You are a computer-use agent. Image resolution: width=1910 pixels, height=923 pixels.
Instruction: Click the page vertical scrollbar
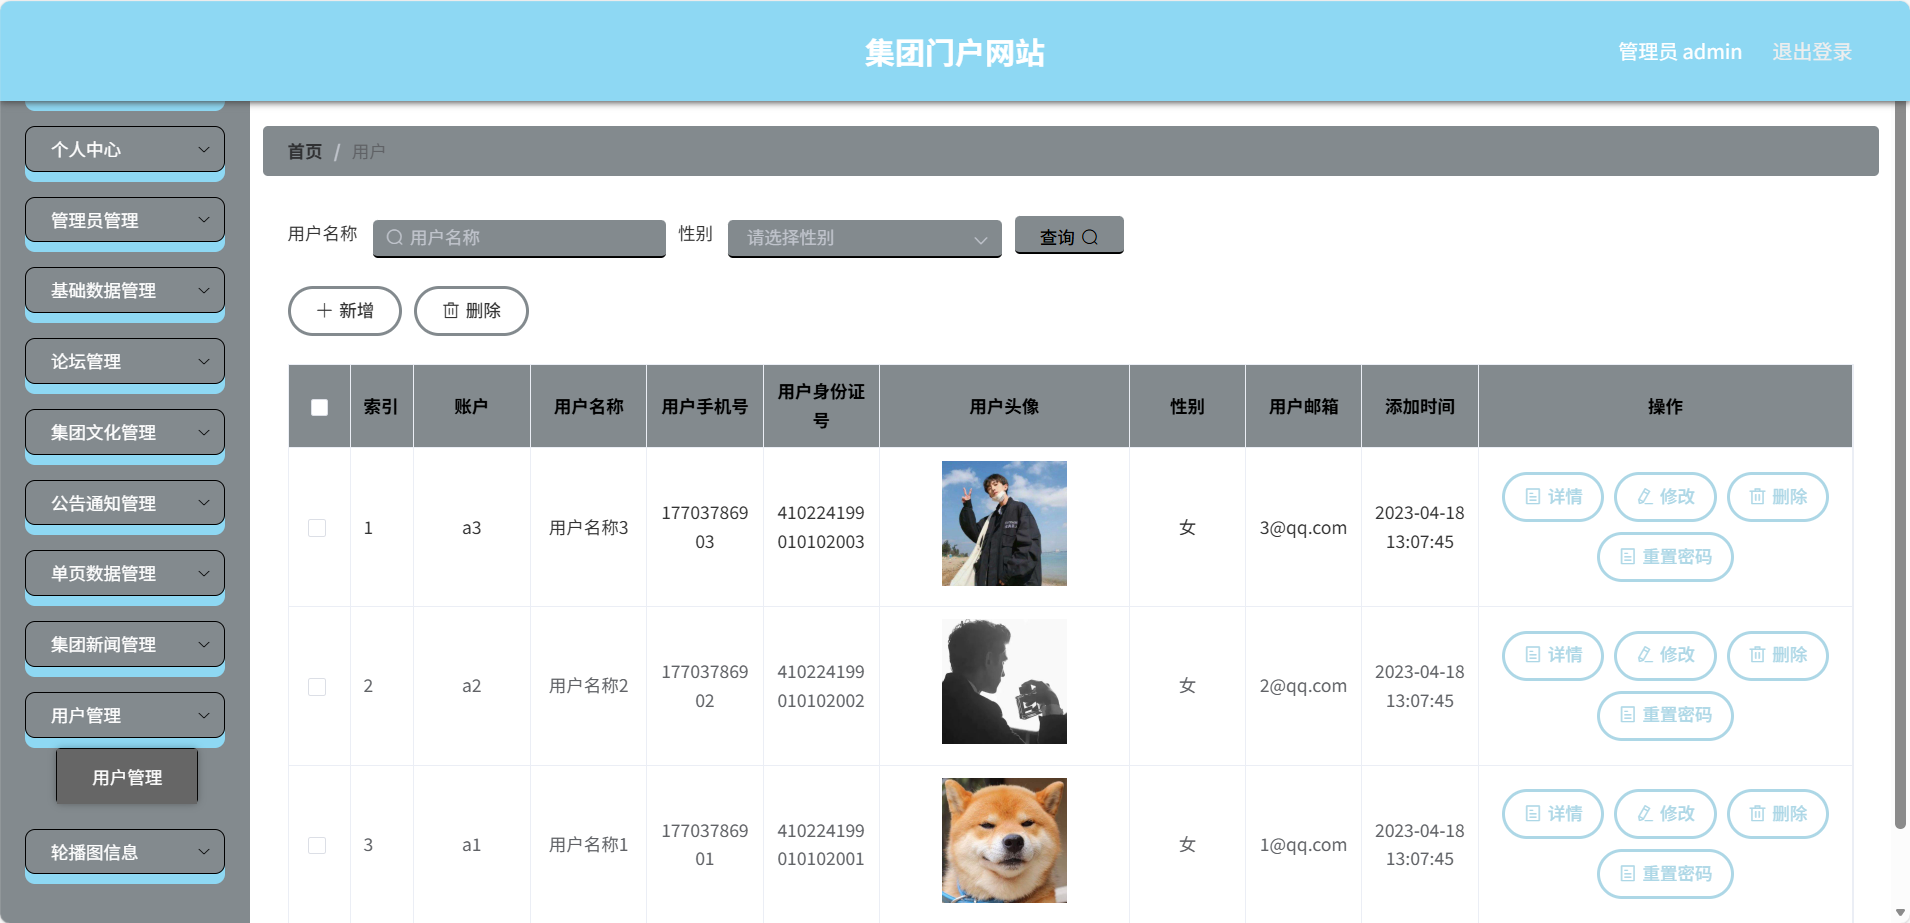pyautogui.click(x=1900, y=465)
